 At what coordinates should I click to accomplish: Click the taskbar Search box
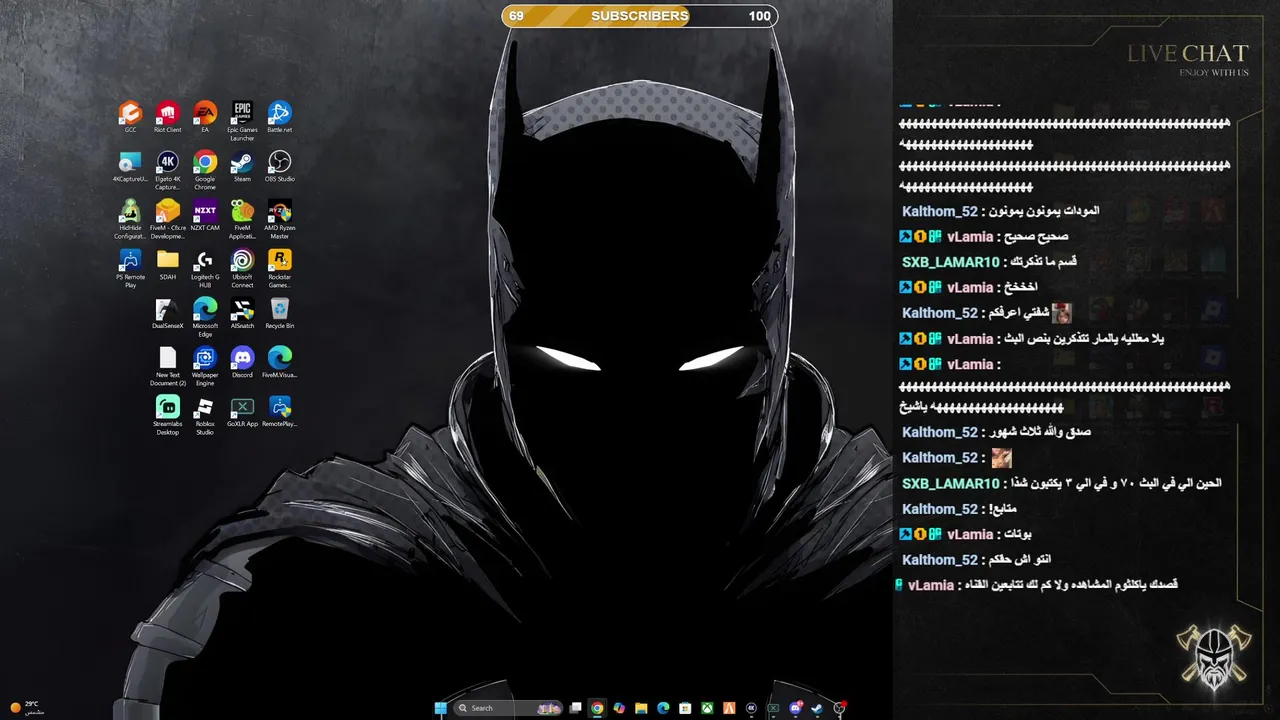click(x=508, y=708)
